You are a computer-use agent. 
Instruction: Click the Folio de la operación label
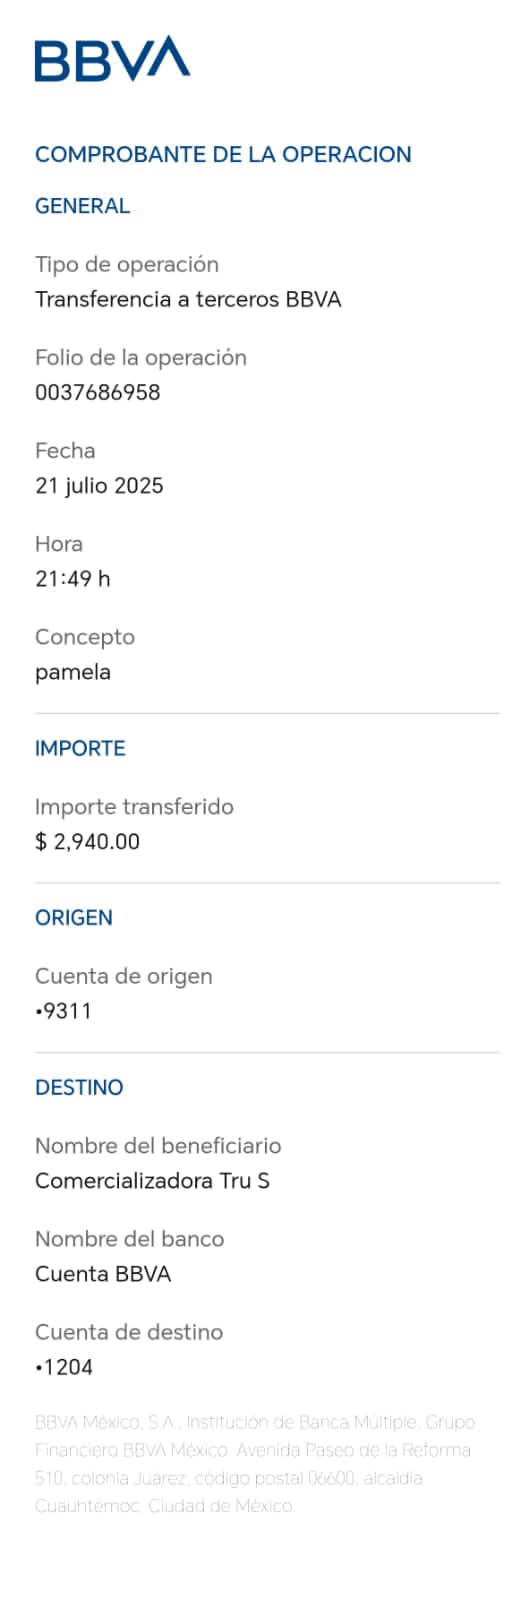141,357
